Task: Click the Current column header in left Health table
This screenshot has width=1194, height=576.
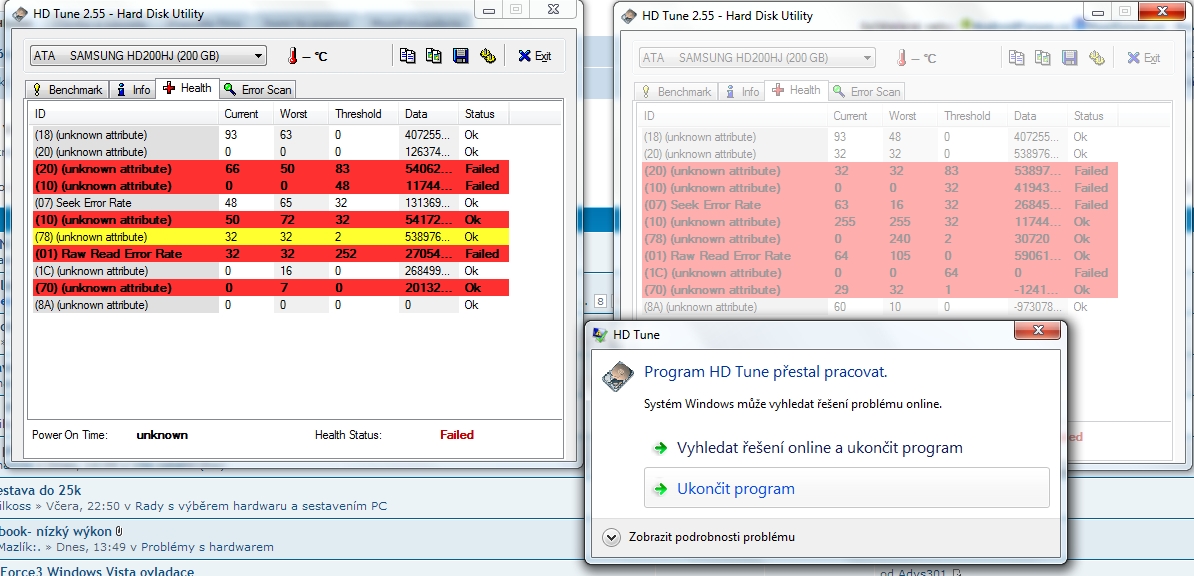Action: 246,114
